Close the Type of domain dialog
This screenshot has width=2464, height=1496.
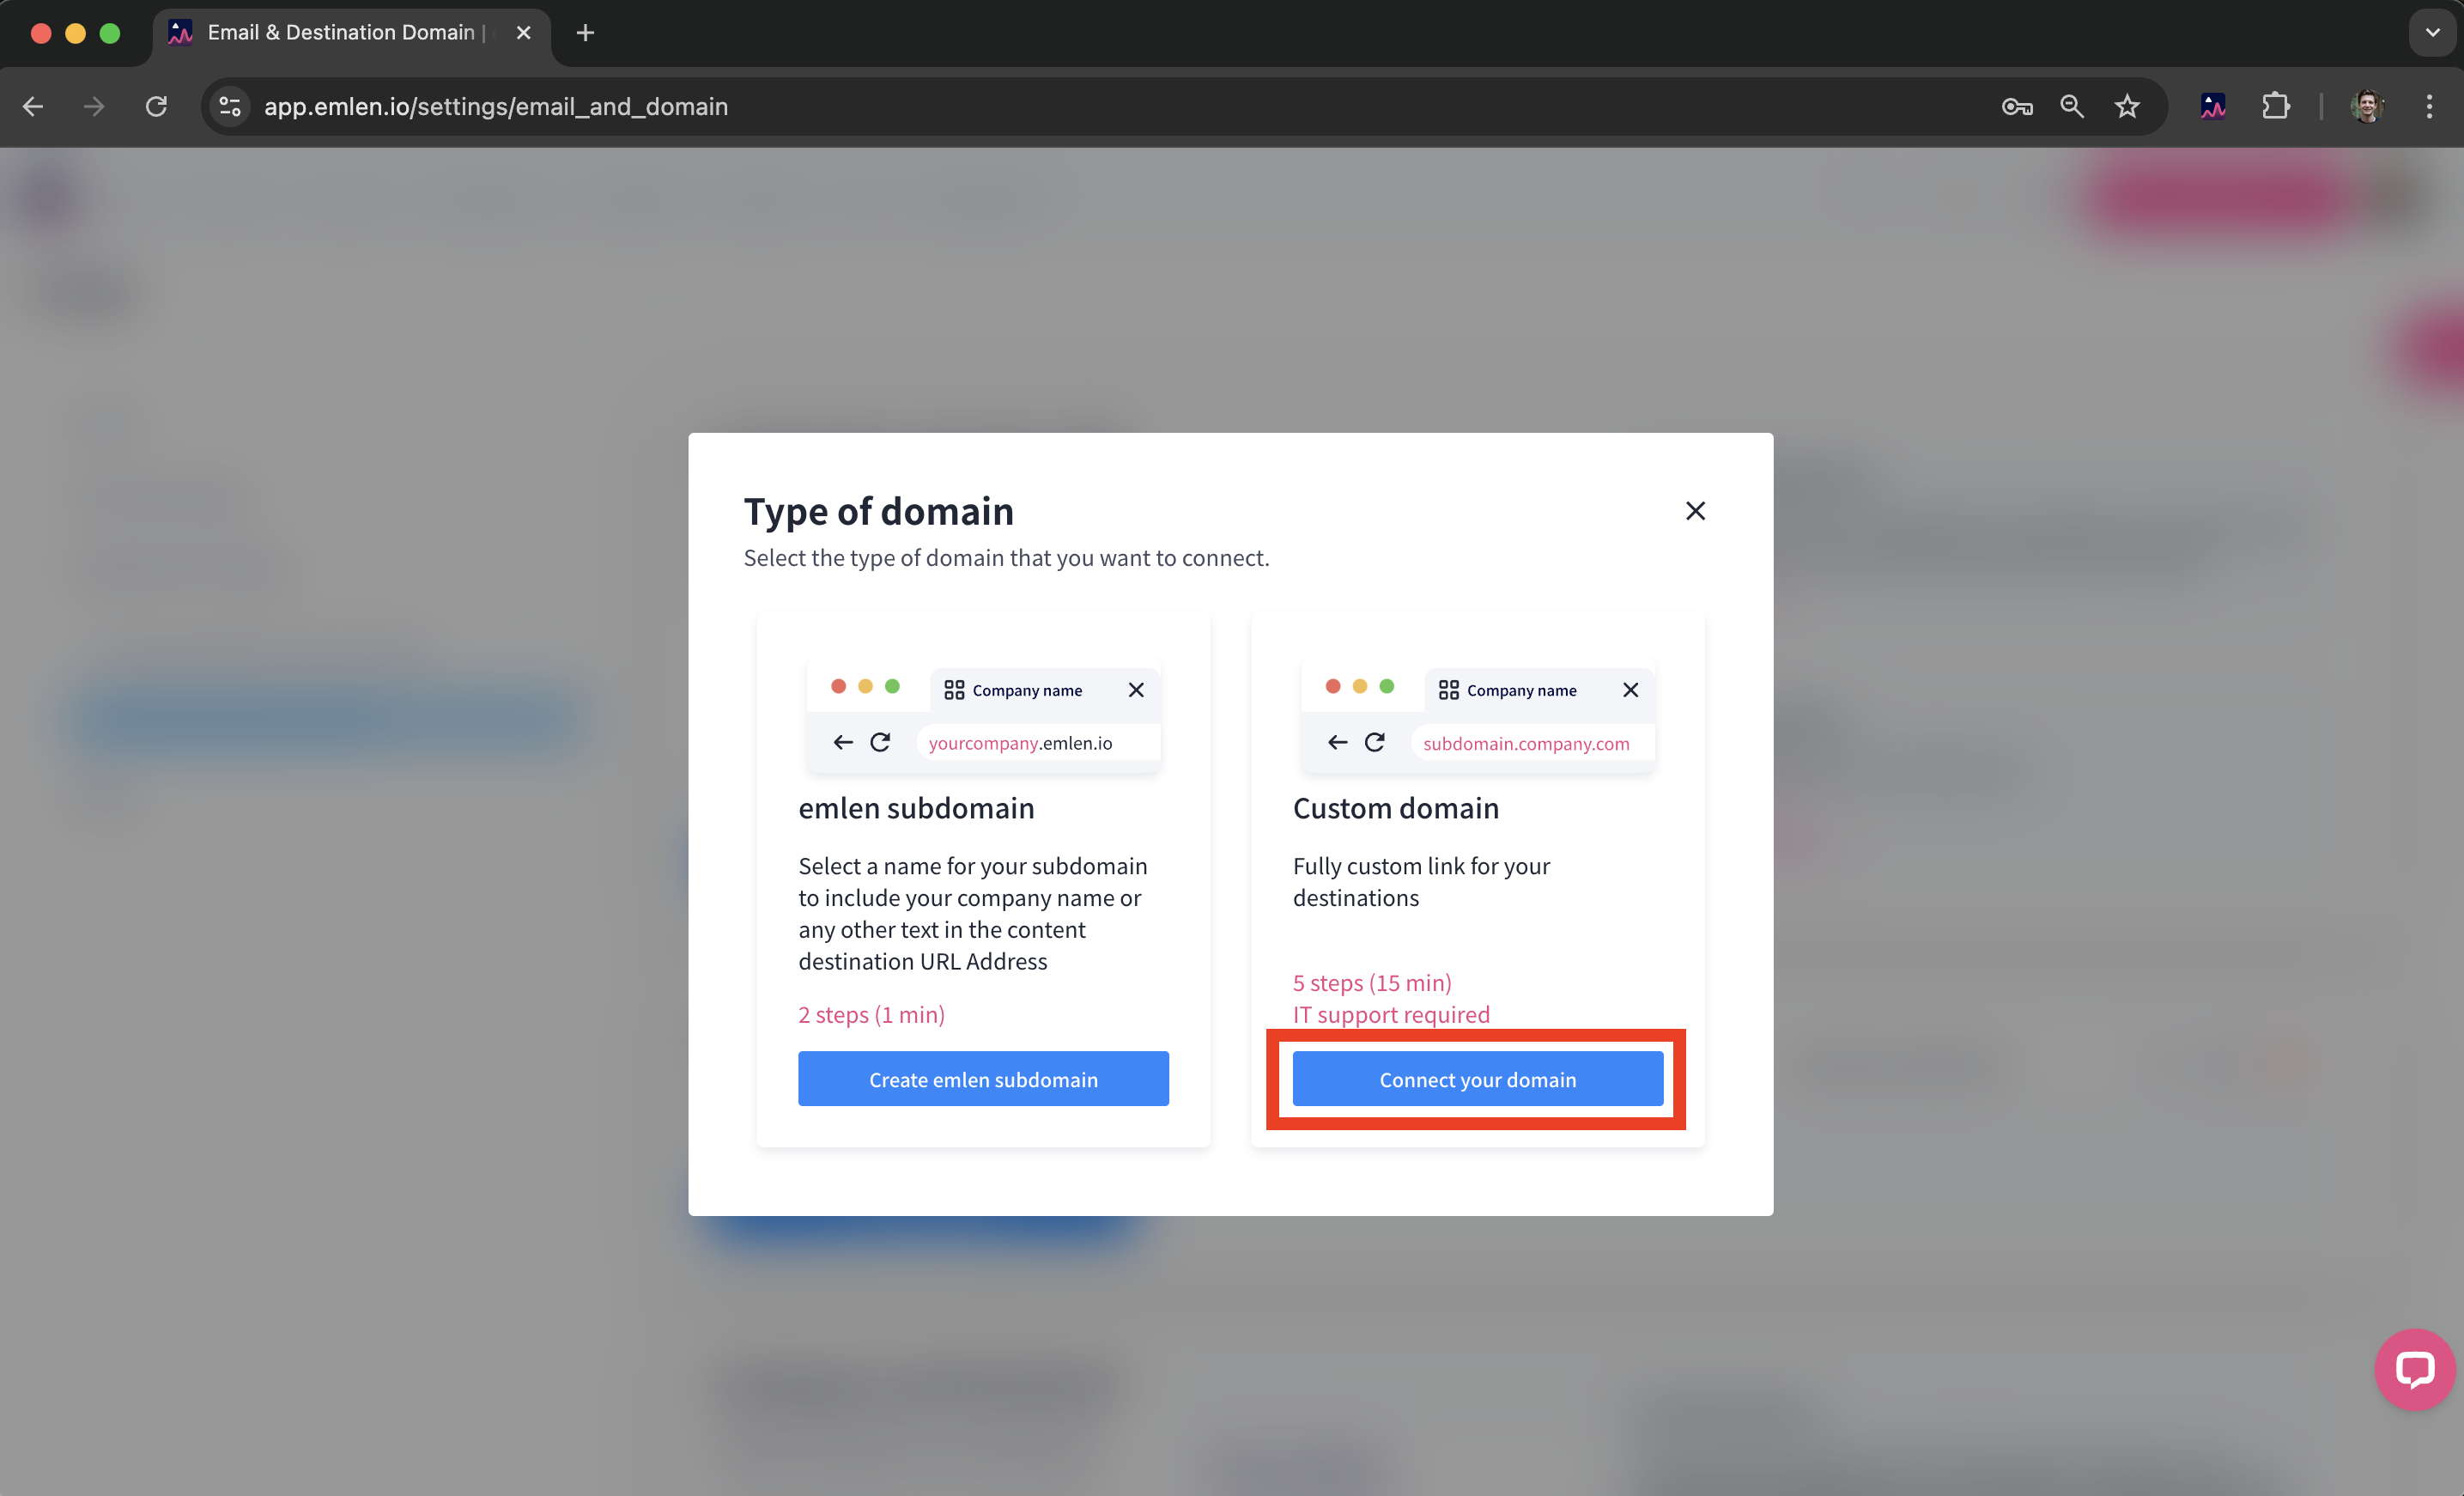coord(1695,511)
